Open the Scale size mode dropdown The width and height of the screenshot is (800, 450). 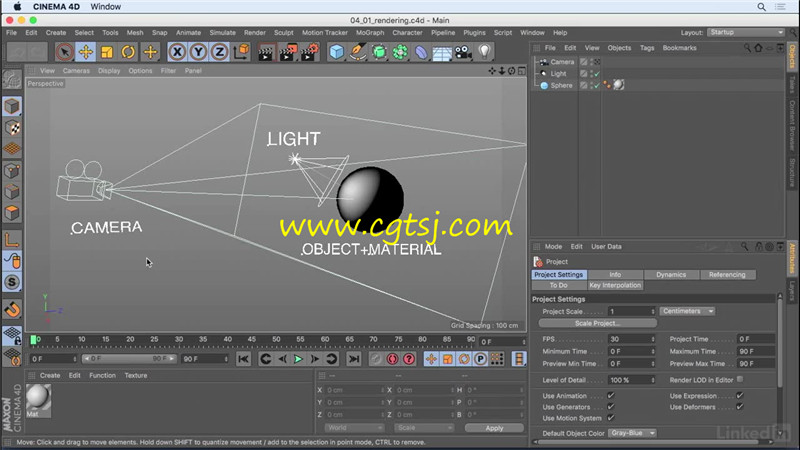point(423,428)
